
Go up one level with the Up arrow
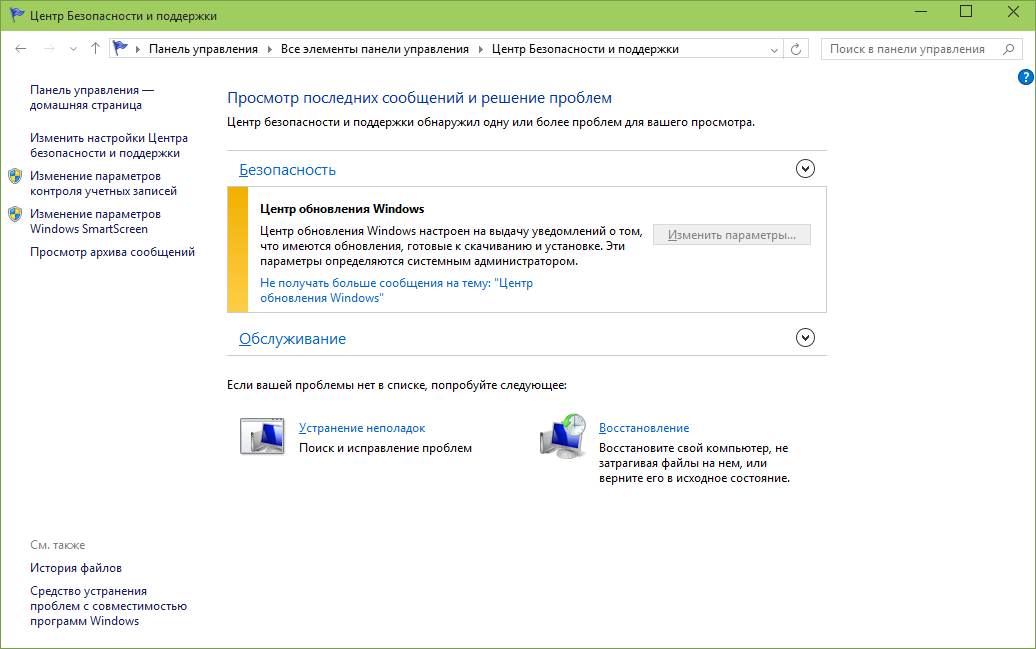point(95,49)
